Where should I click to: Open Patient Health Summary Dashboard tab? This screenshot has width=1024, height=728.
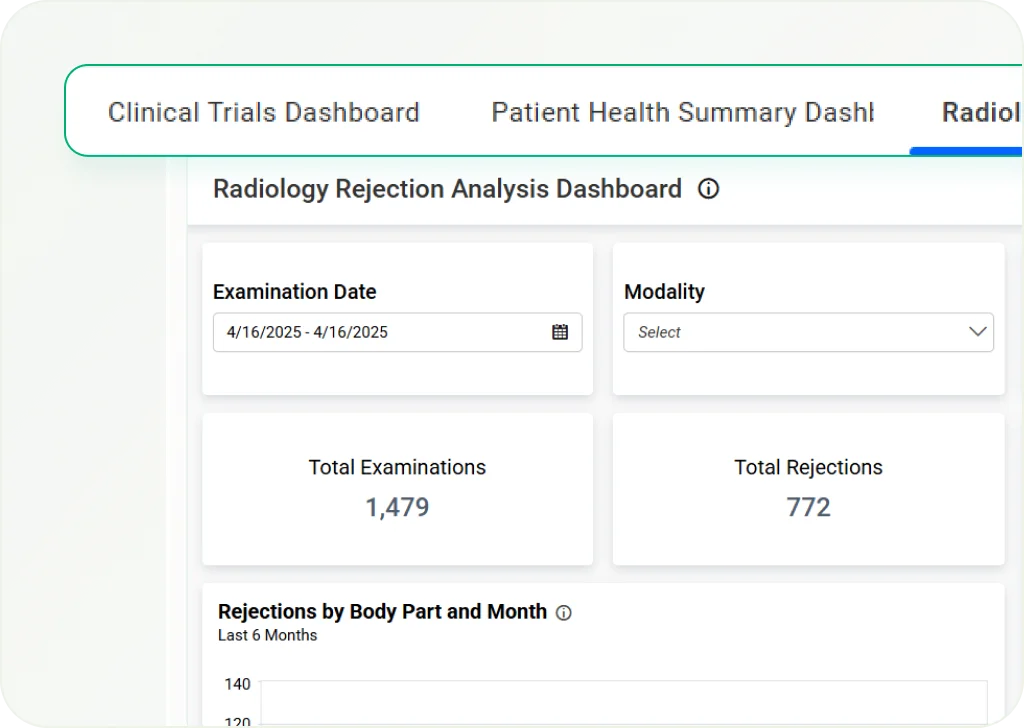682,112
